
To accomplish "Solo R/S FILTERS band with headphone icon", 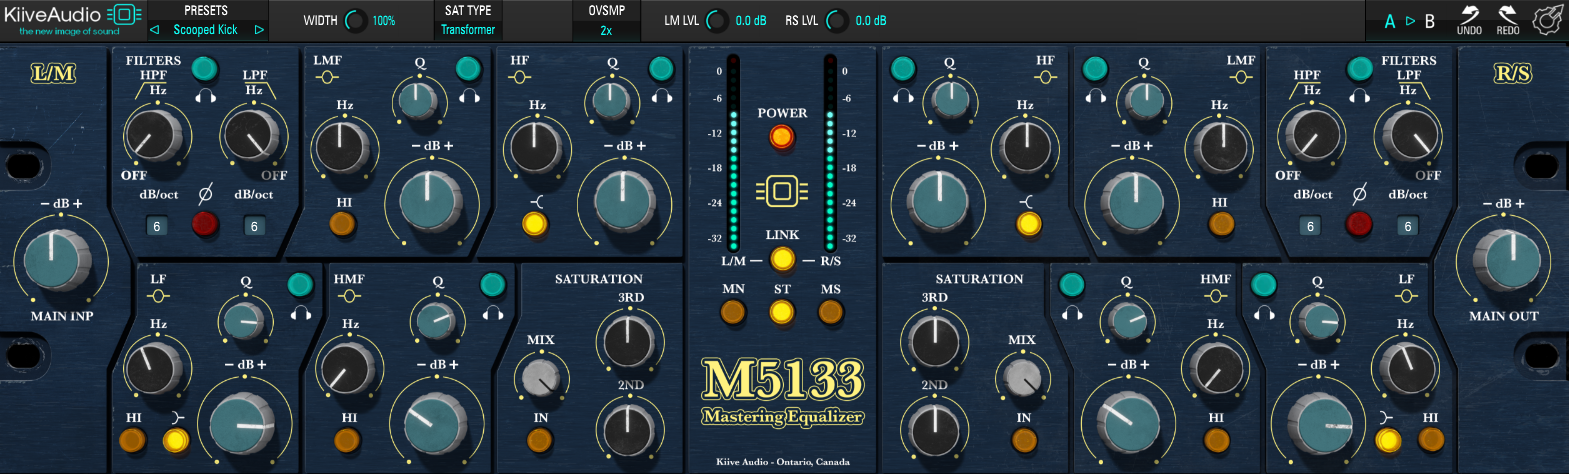I will pos(1359,96).
